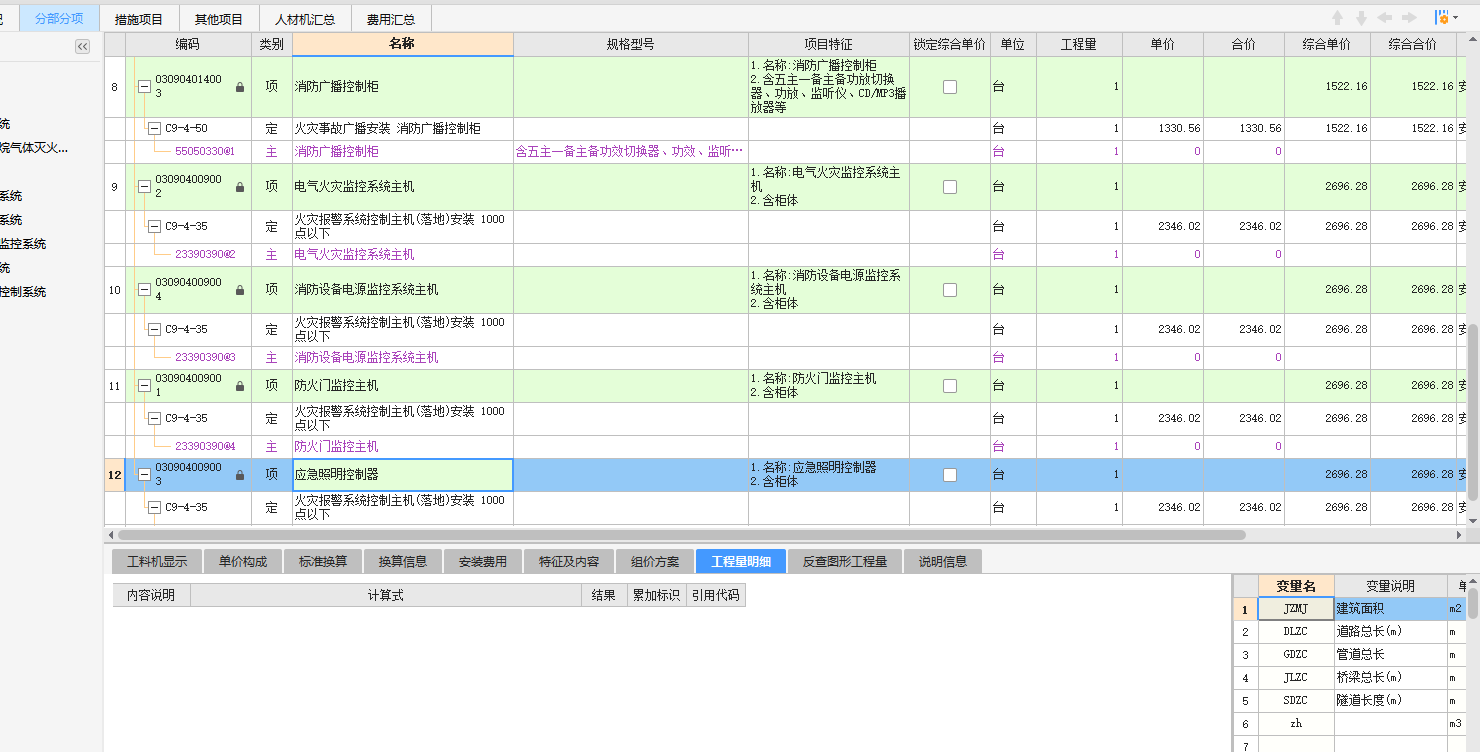
Task: Tick 锁定综合单价 for 应急照明控制器
Action: point(950,475)
